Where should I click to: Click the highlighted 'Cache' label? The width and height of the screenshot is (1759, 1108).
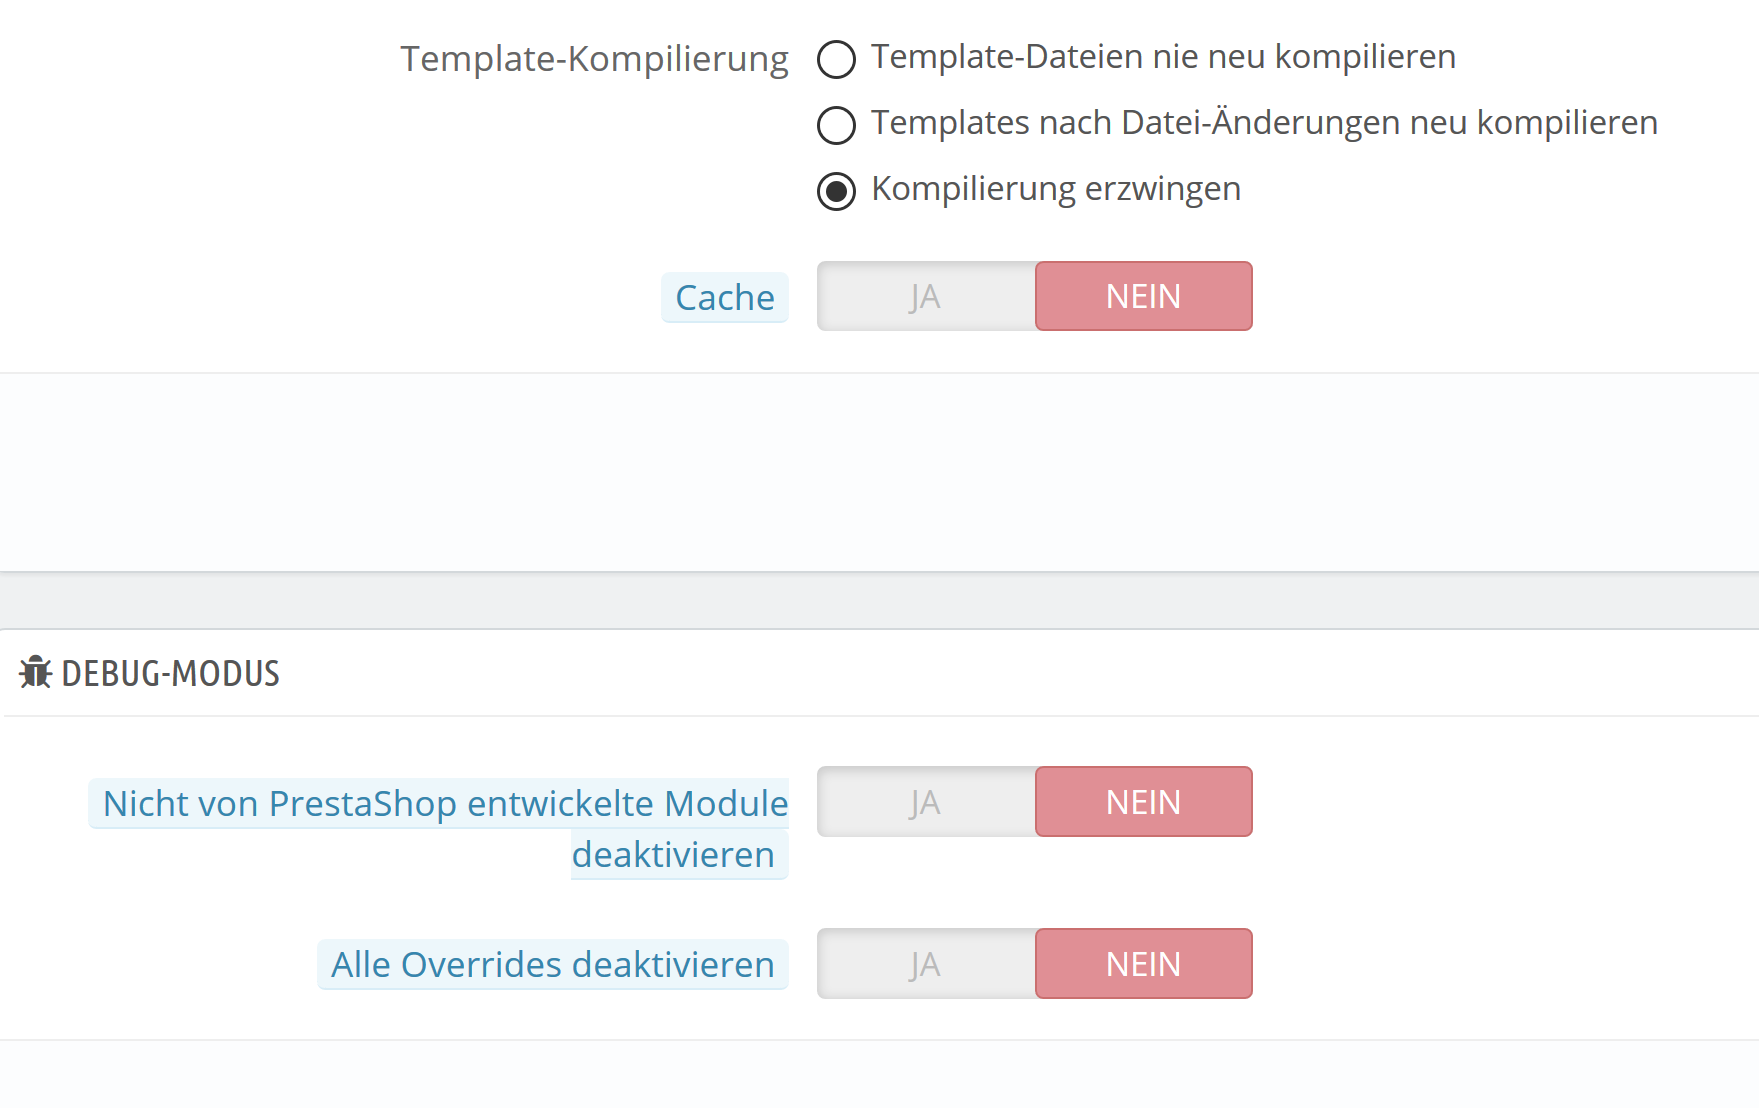pyautogui.click(x=725, y=298)
